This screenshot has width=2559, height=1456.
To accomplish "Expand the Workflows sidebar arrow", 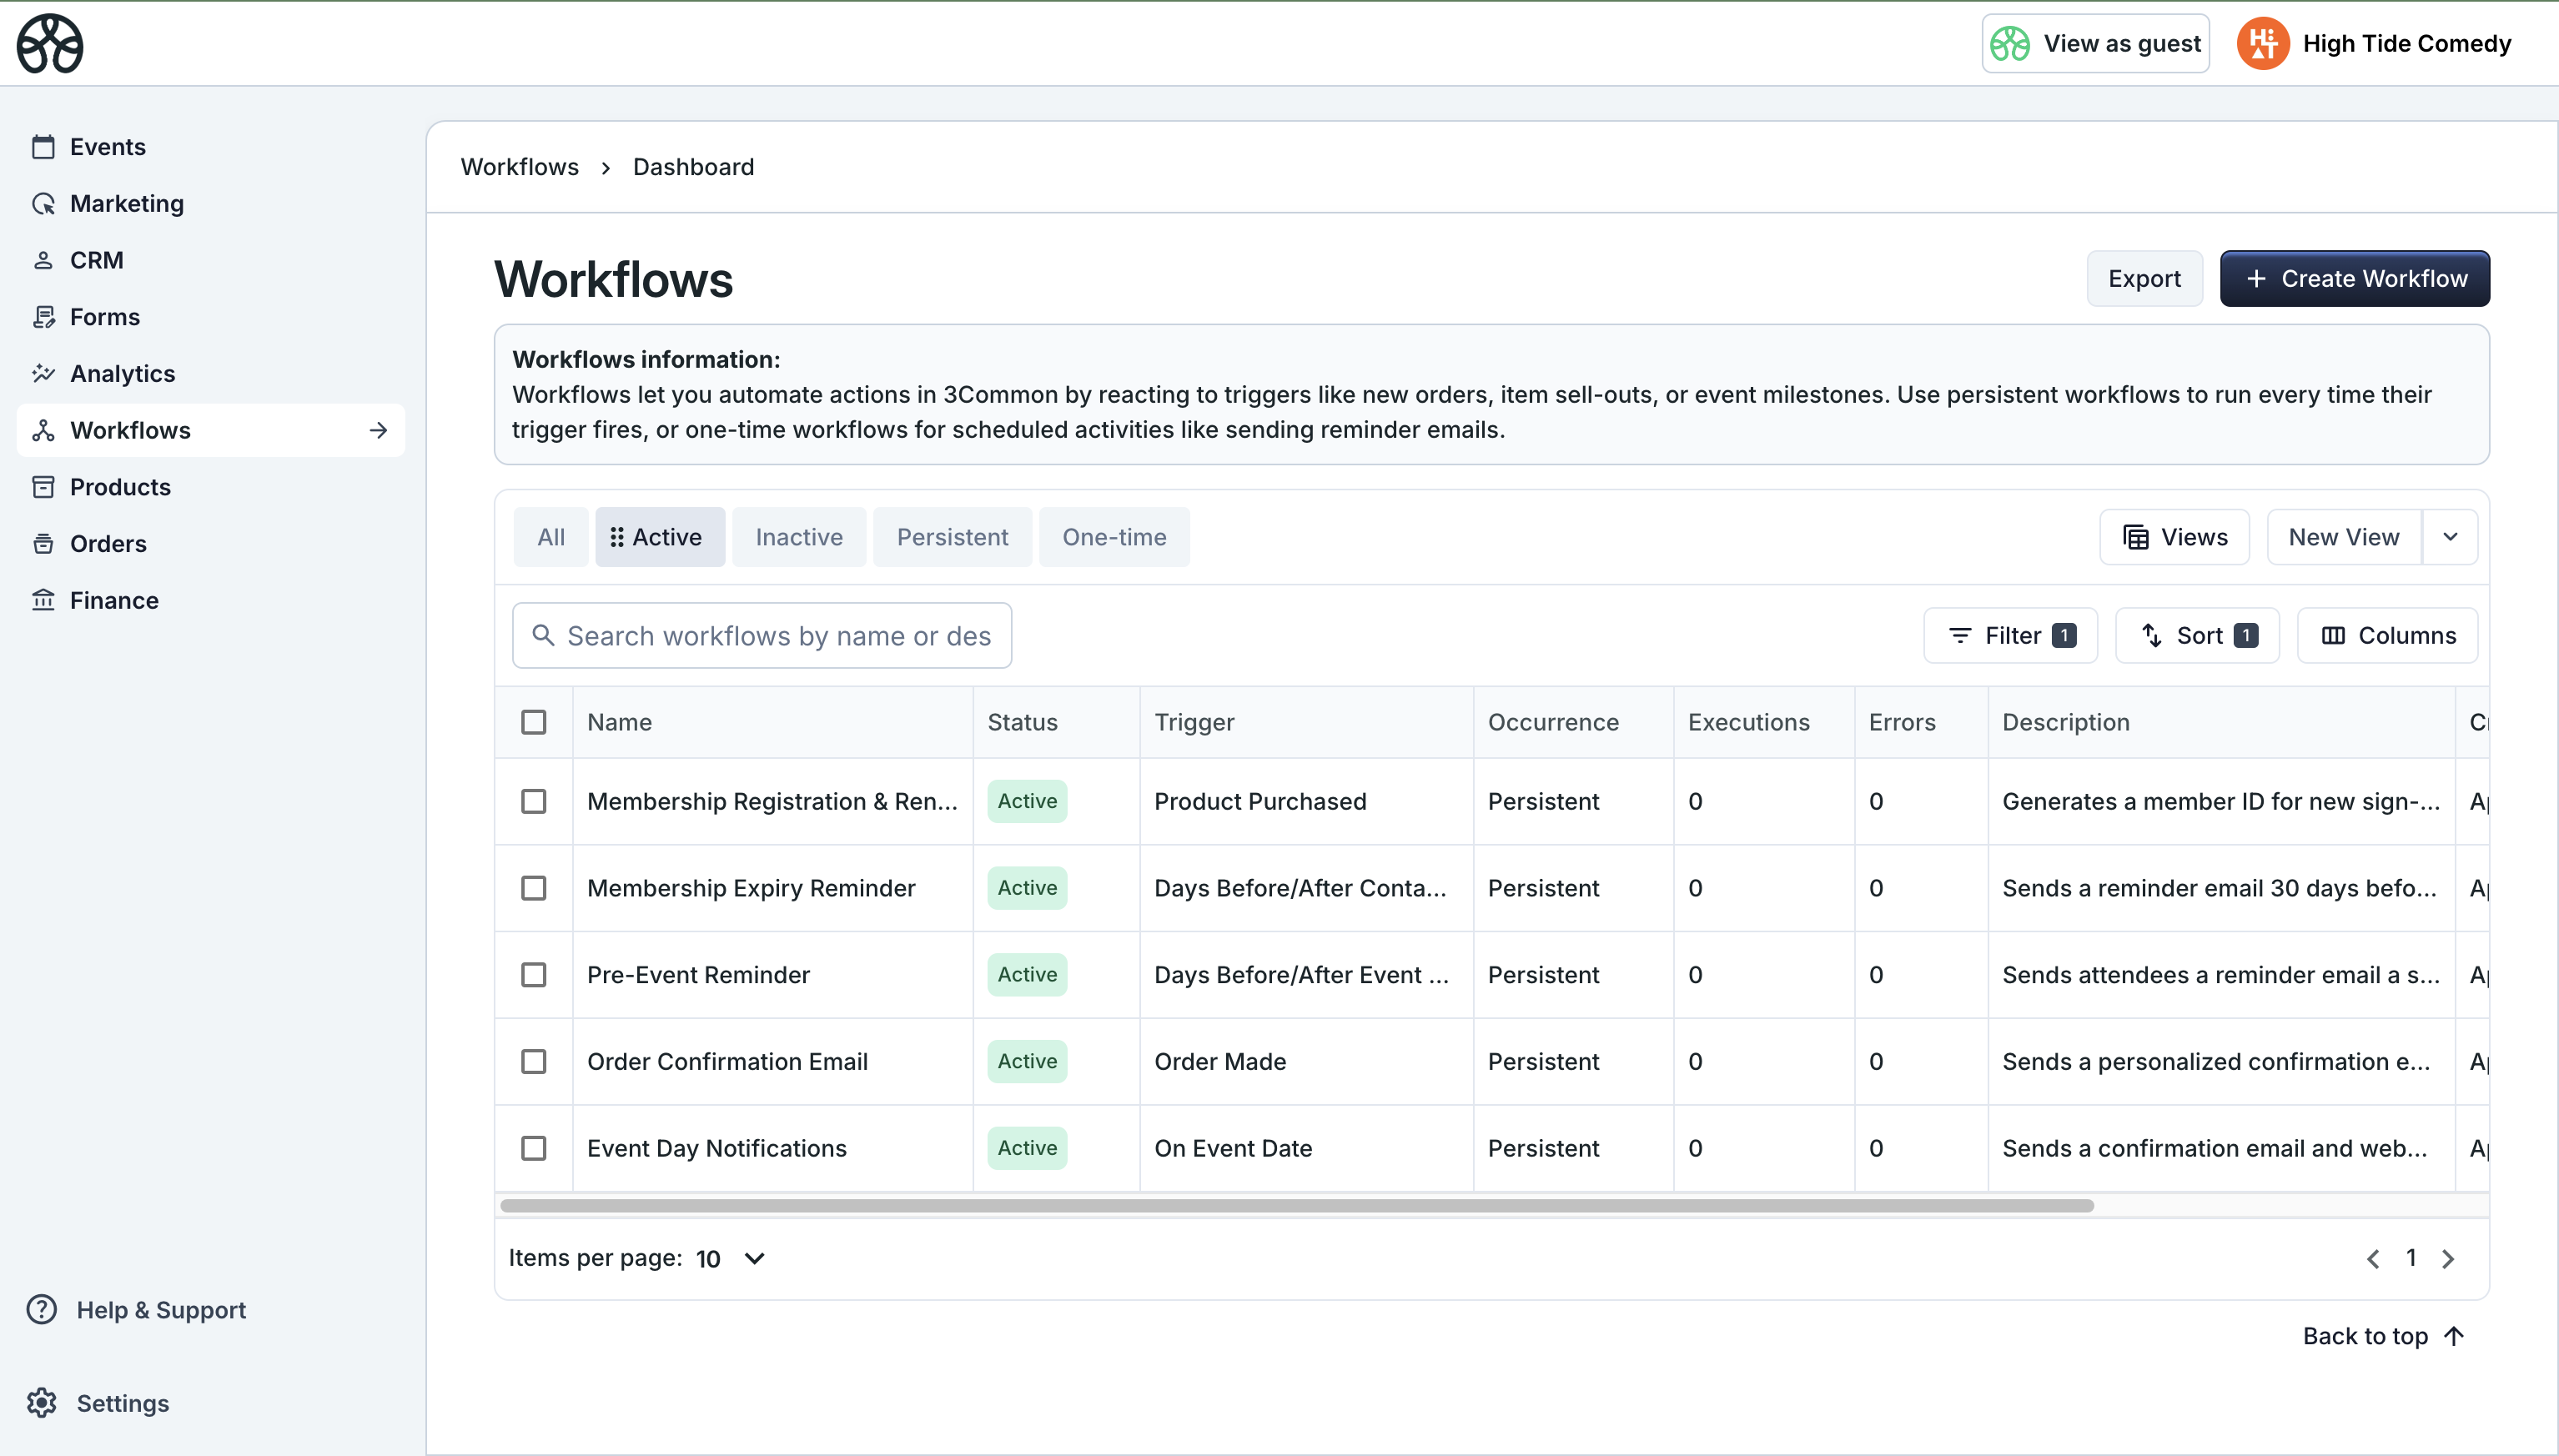I will pyautogui.click(x=378, y=430).
